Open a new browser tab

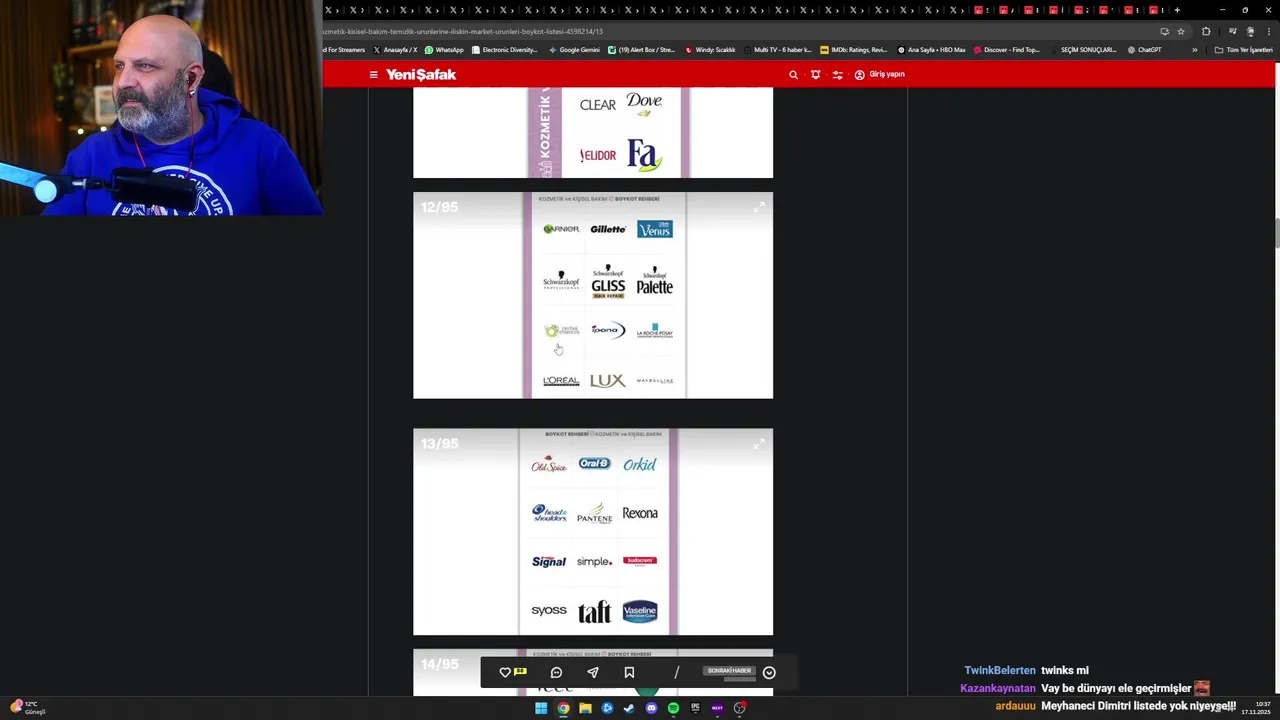[x=1177, y=10]
